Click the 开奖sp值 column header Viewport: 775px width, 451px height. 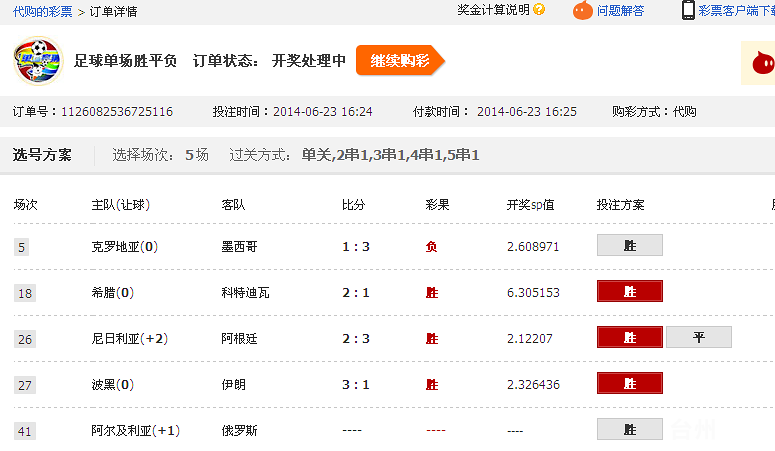pyautogui.click(x=530, y=205)
